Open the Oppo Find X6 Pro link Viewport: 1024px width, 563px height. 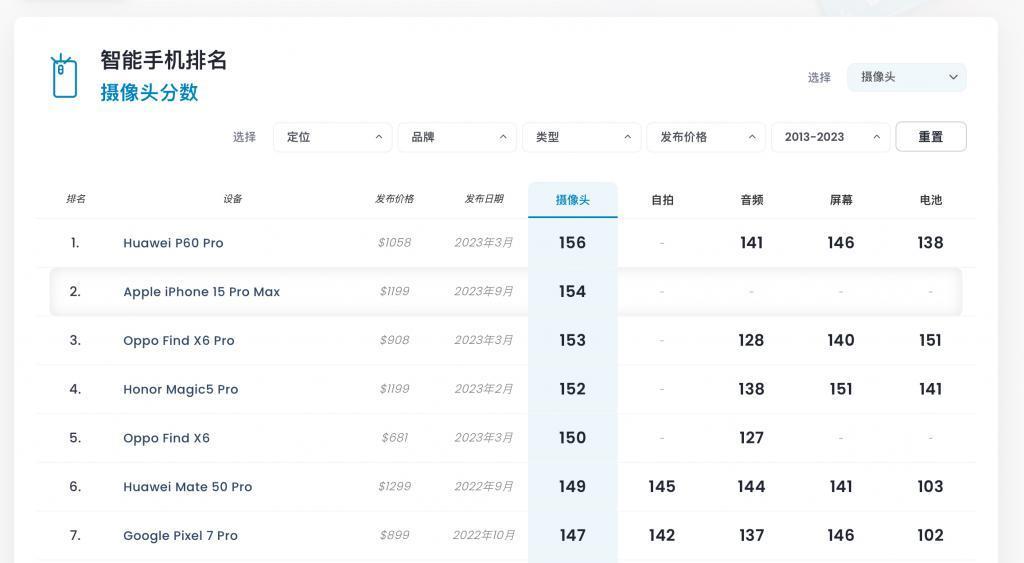pos(178,340)
